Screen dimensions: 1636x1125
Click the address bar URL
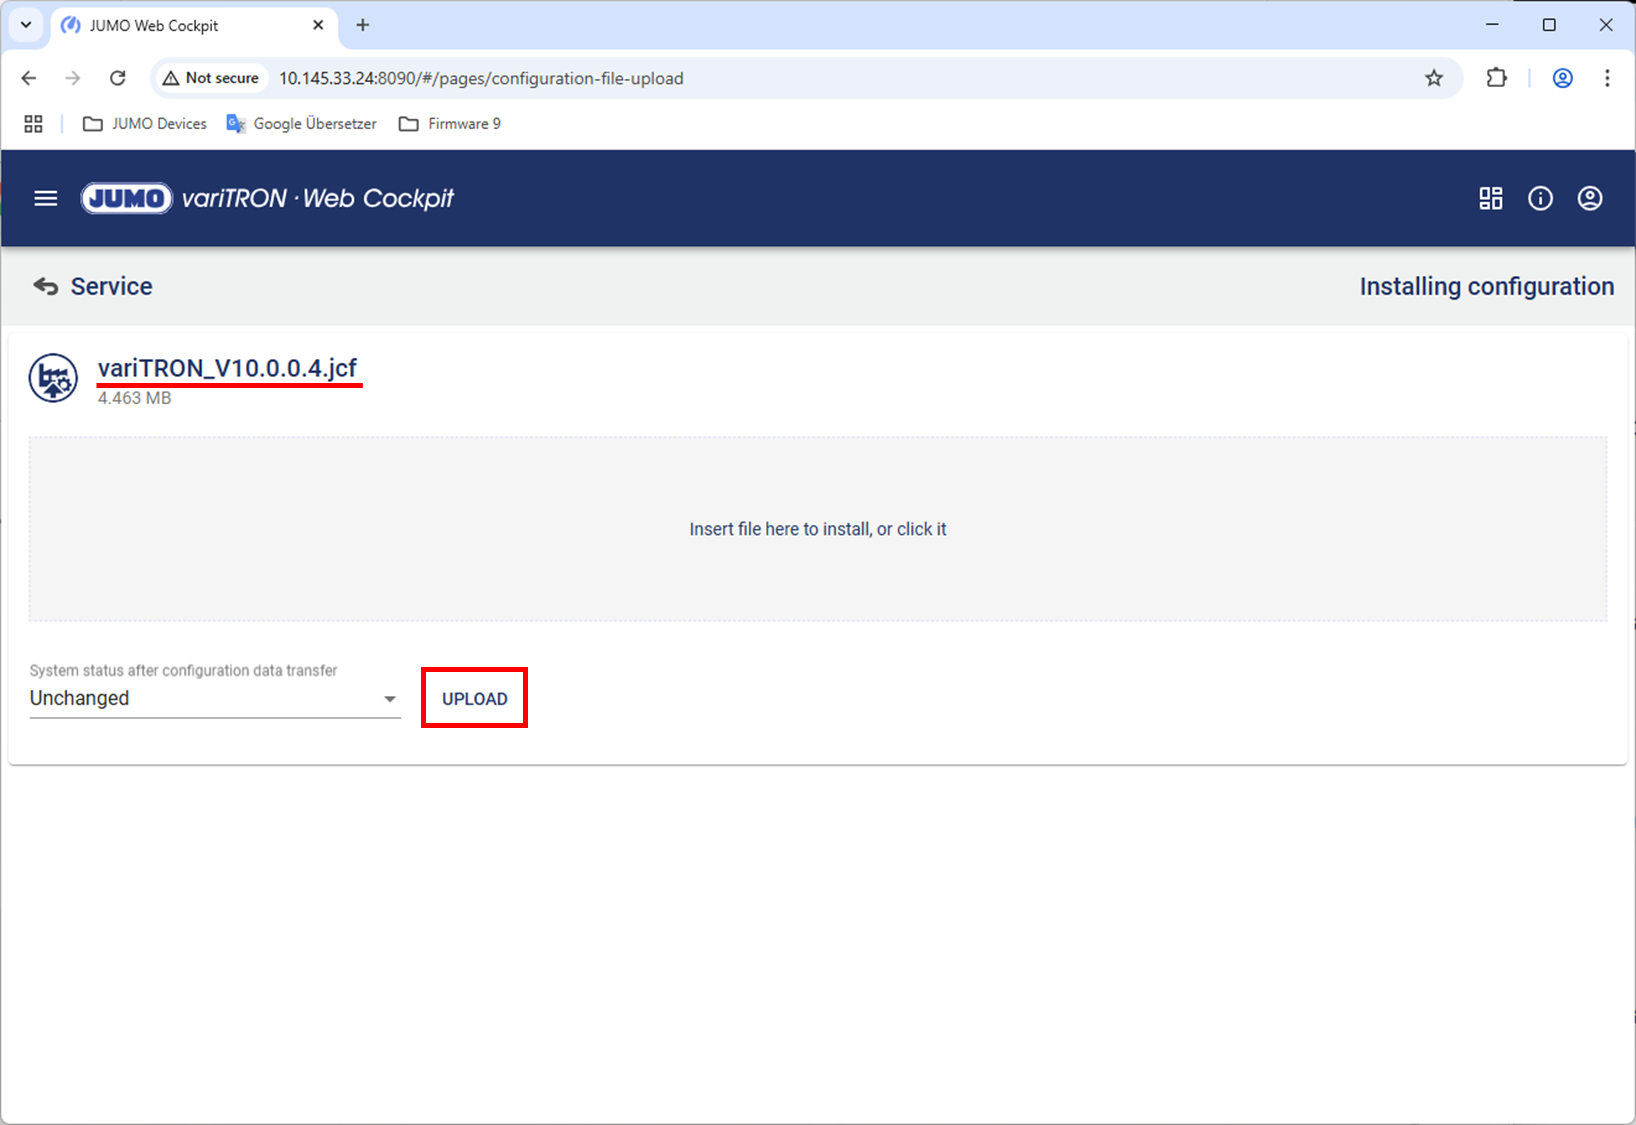pos(481,78)
